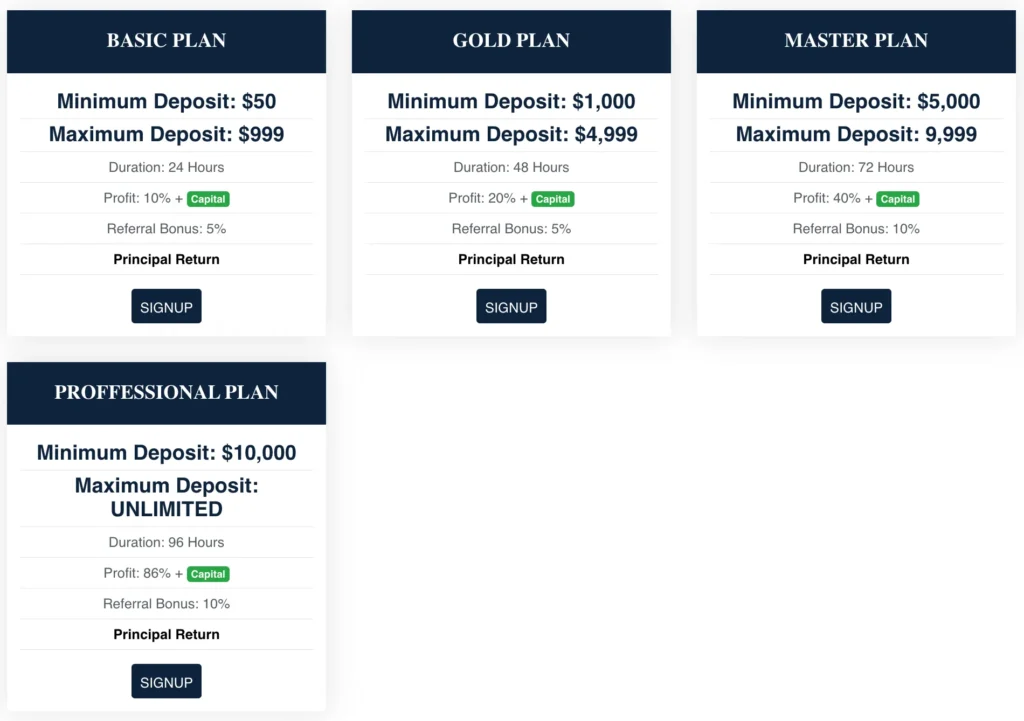
Task: Click Maximum Deposit: UNLIMITED text
Action: pos(166,497)
